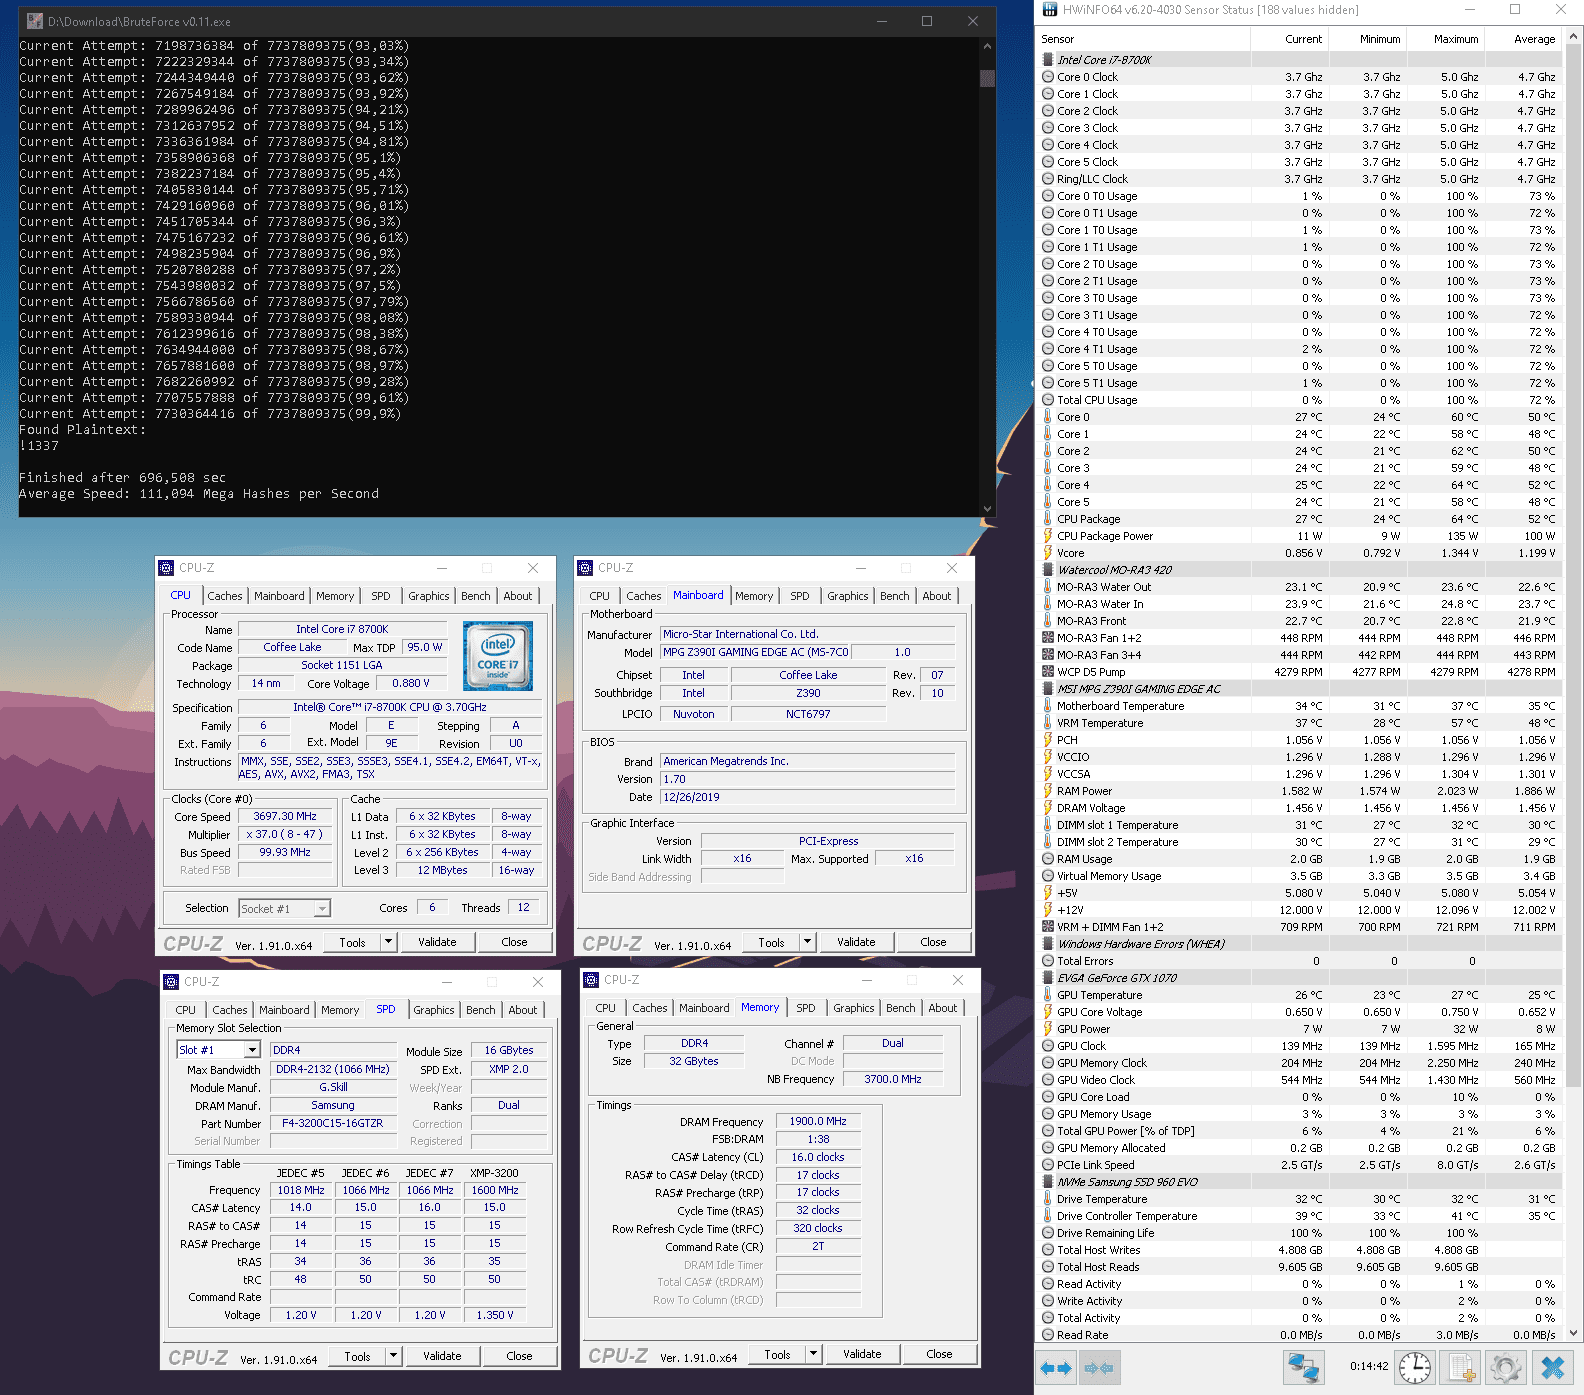Click the icon next to Drive Remaining Life
1584x1395 pixels.
pos(1048,1233)
